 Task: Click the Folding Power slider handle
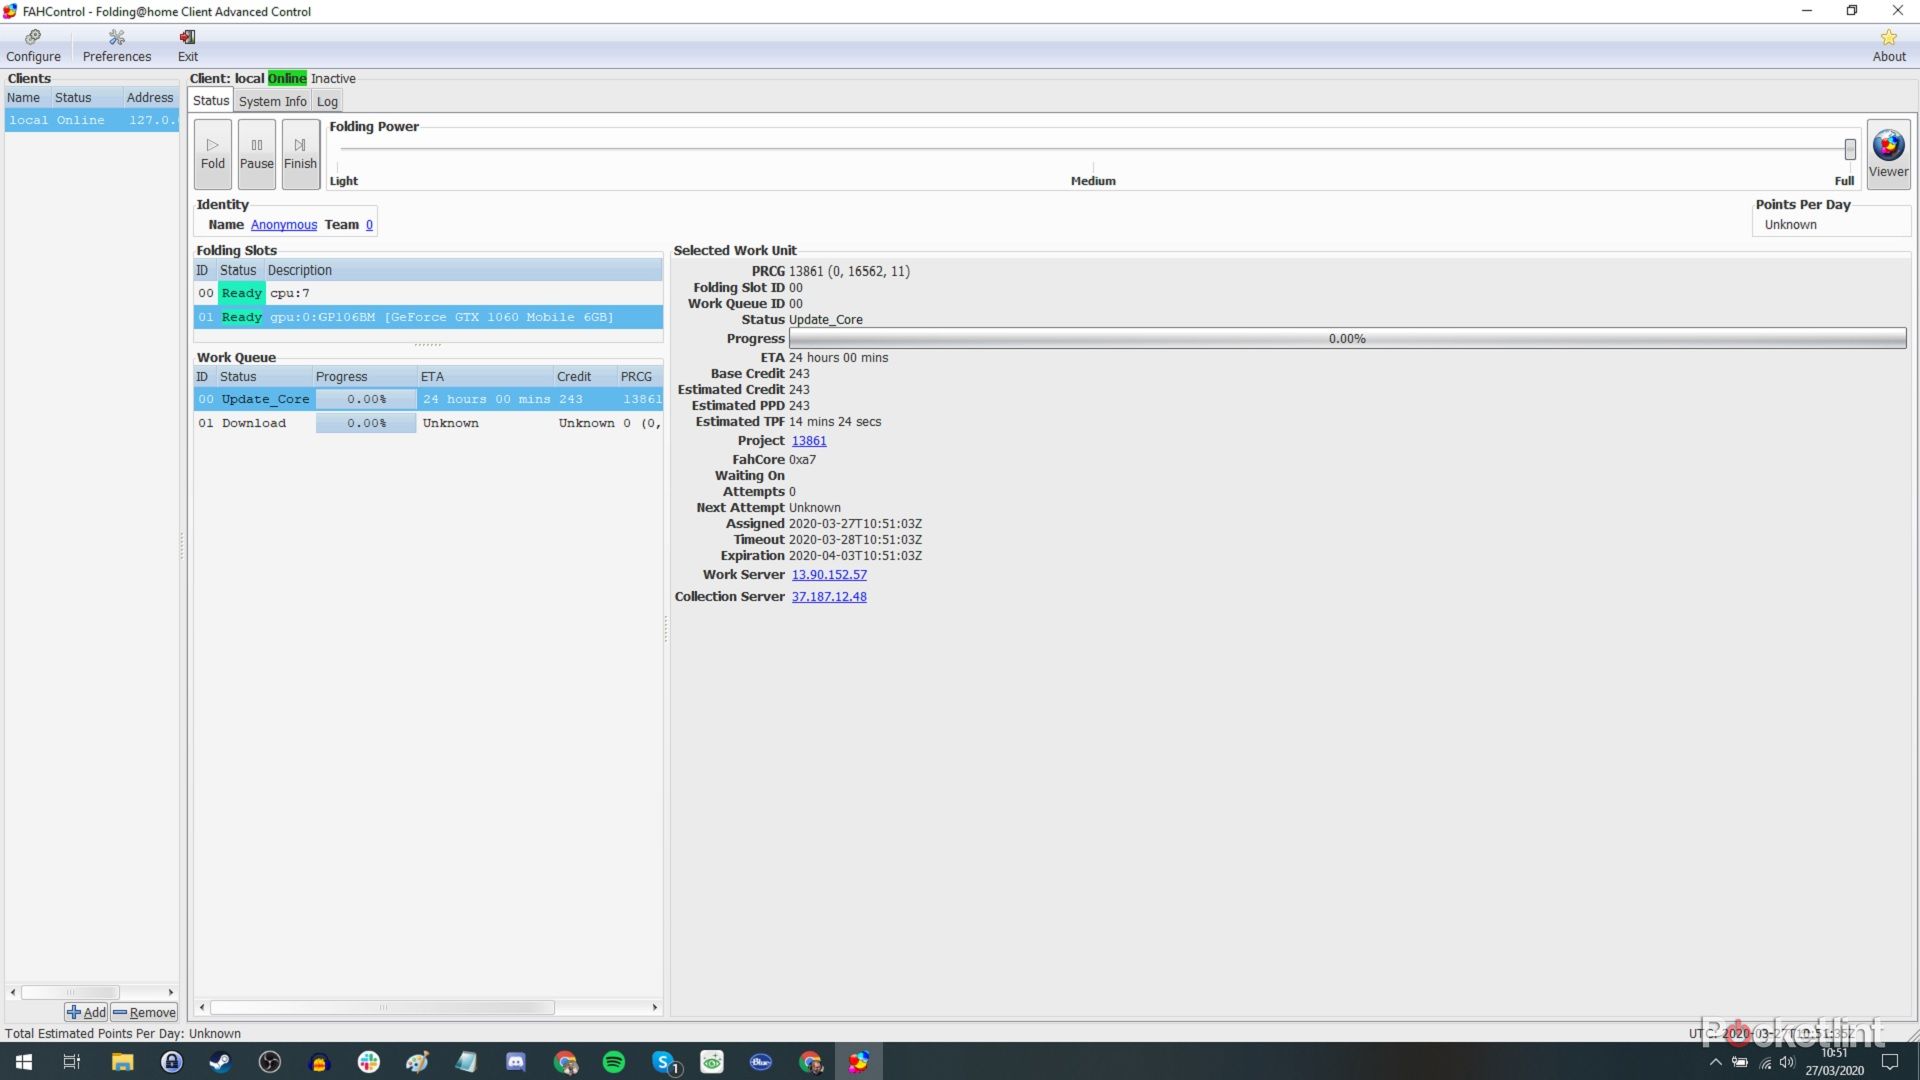pos(1849,149)
